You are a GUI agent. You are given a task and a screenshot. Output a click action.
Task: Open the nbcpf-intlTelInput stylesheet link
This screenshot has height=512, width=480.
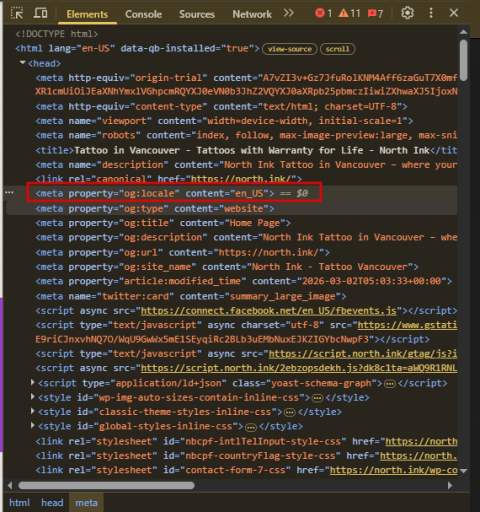coord(421,441)
